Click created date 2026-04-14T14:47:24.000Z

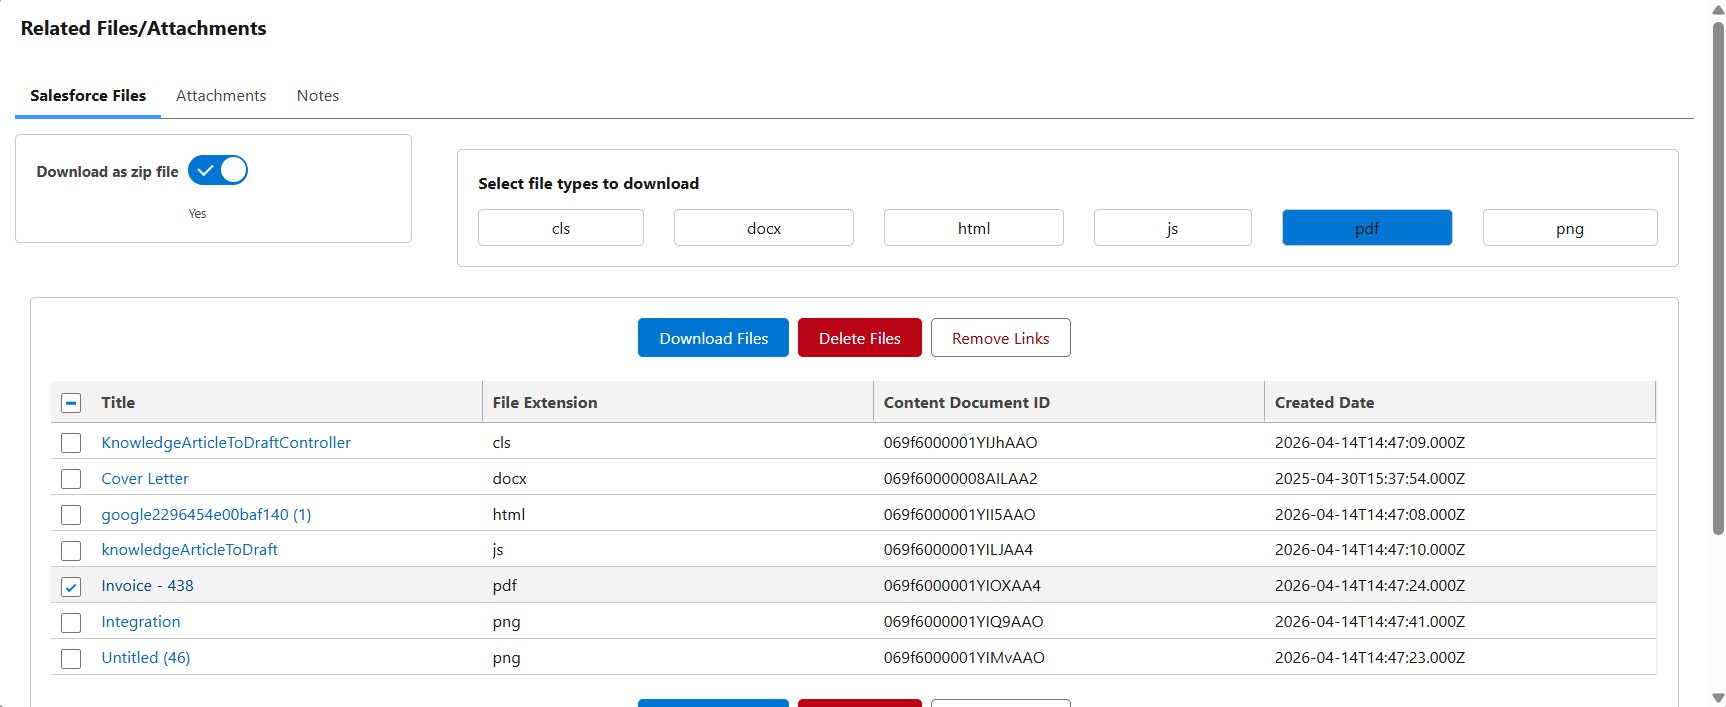[x=1370, y=585]
